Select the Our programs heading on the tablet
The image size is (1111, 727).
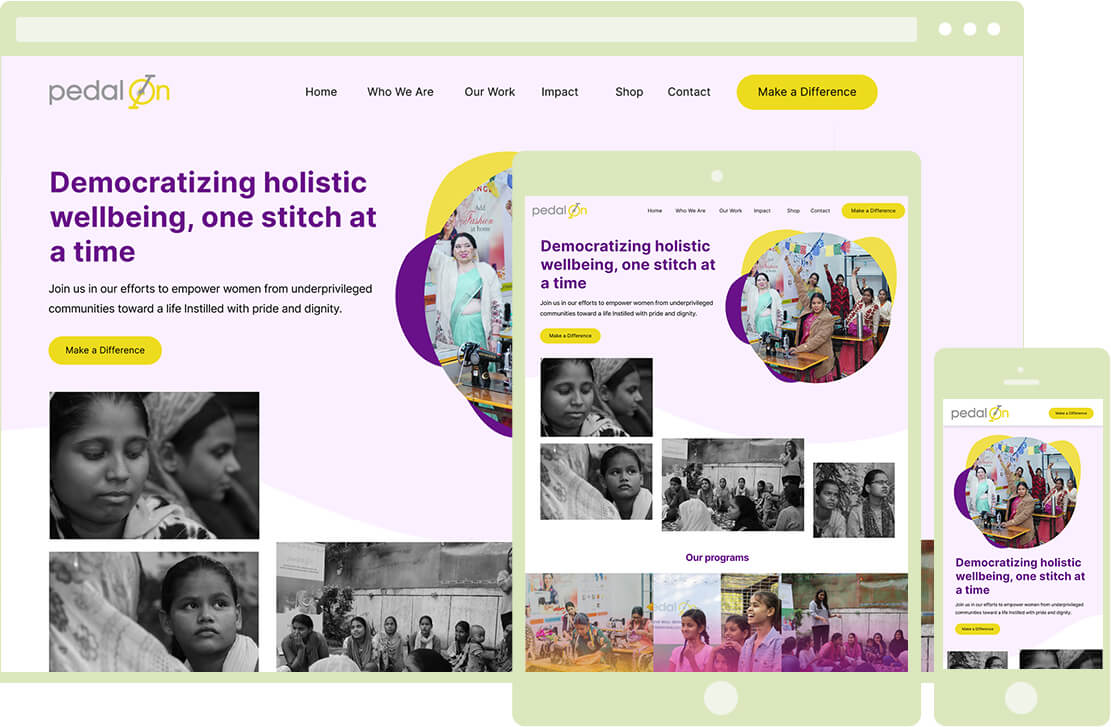tap(716, 558)
